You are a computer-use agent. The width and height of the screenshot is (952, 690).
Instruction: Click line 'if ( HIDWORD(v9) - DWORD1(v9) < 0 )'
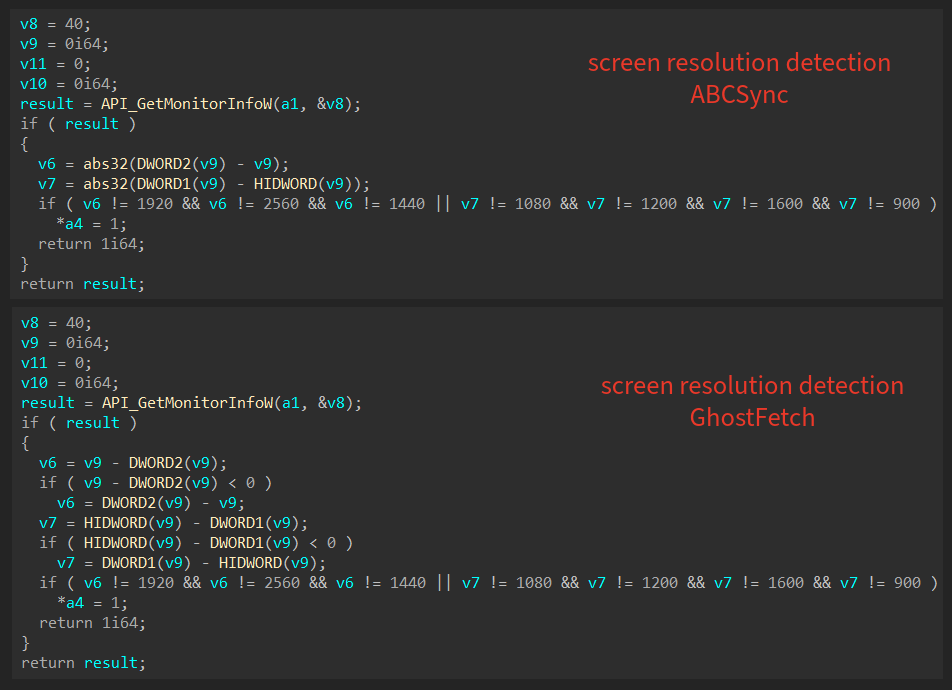(x=196, y=543)
